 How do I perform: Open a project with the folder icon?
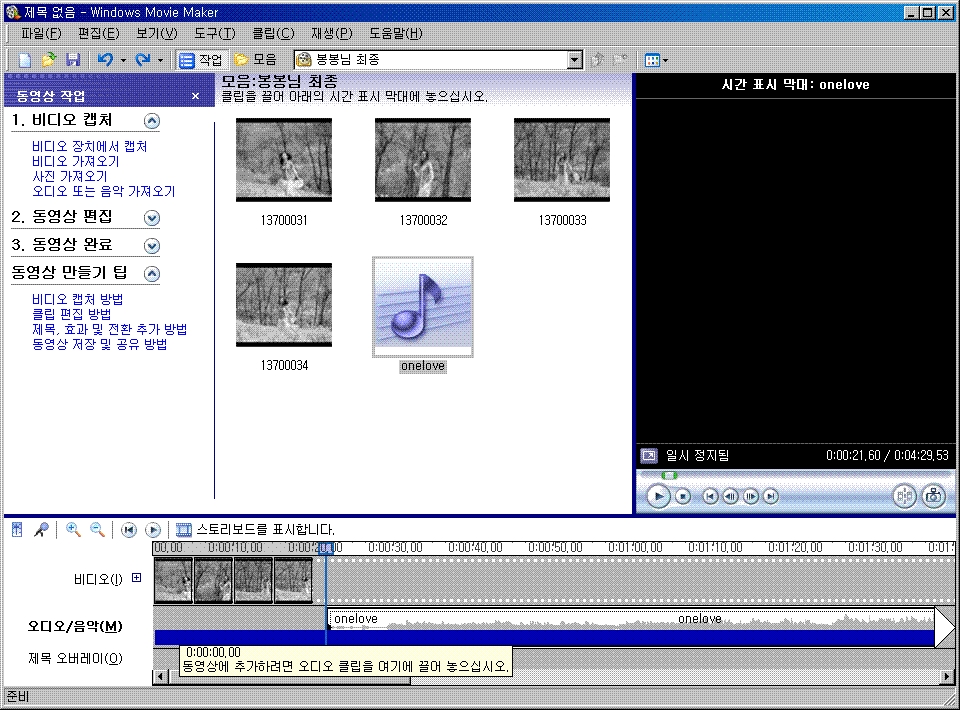48,59
